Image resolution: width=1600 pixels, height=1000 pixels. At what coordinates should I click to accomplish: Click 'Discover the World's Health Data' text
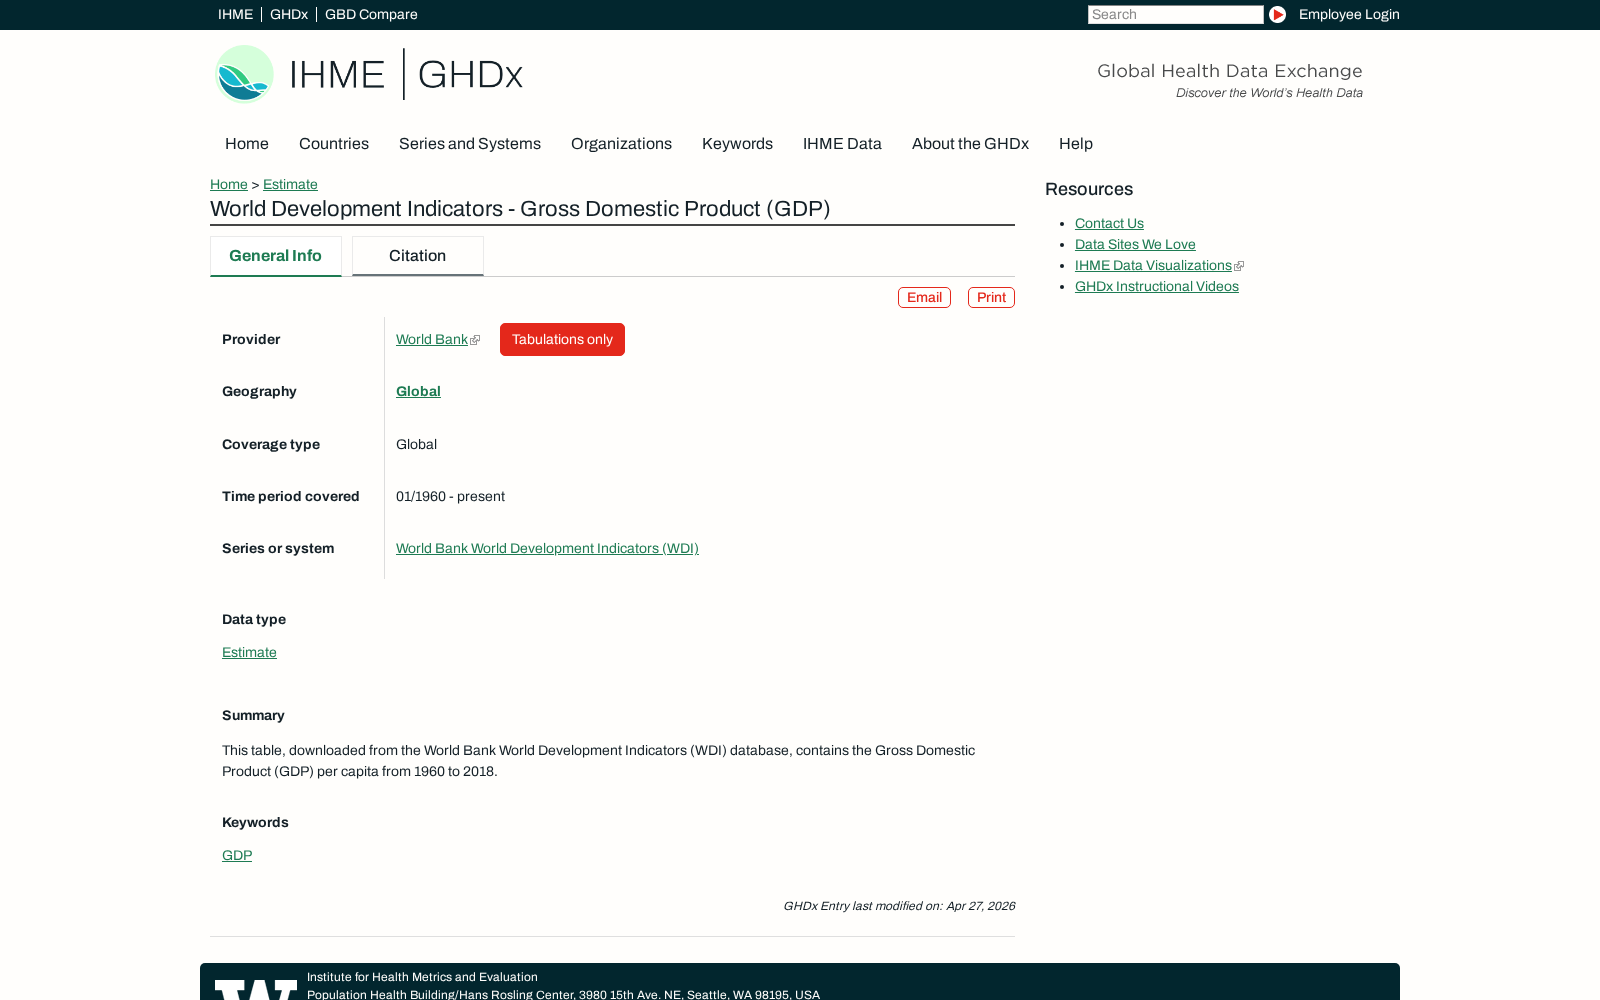coord(1269,93)
